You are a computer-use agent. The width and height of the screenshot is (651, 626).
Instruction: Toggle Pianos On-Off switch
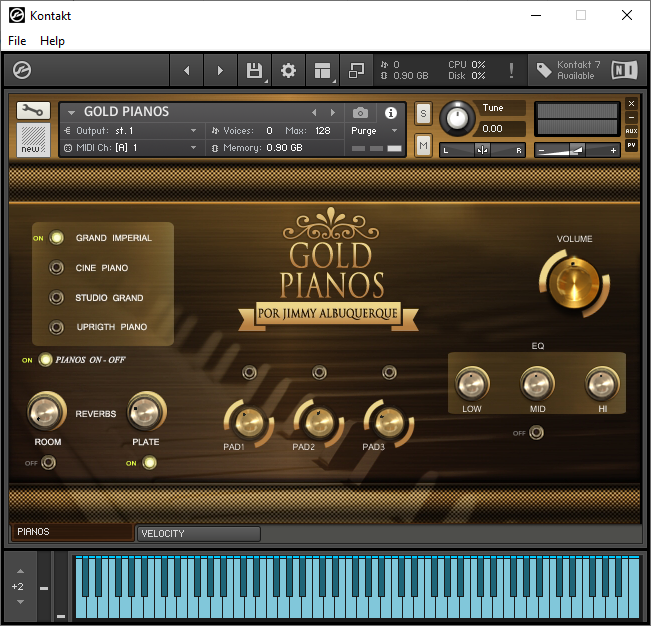point(45,359)
